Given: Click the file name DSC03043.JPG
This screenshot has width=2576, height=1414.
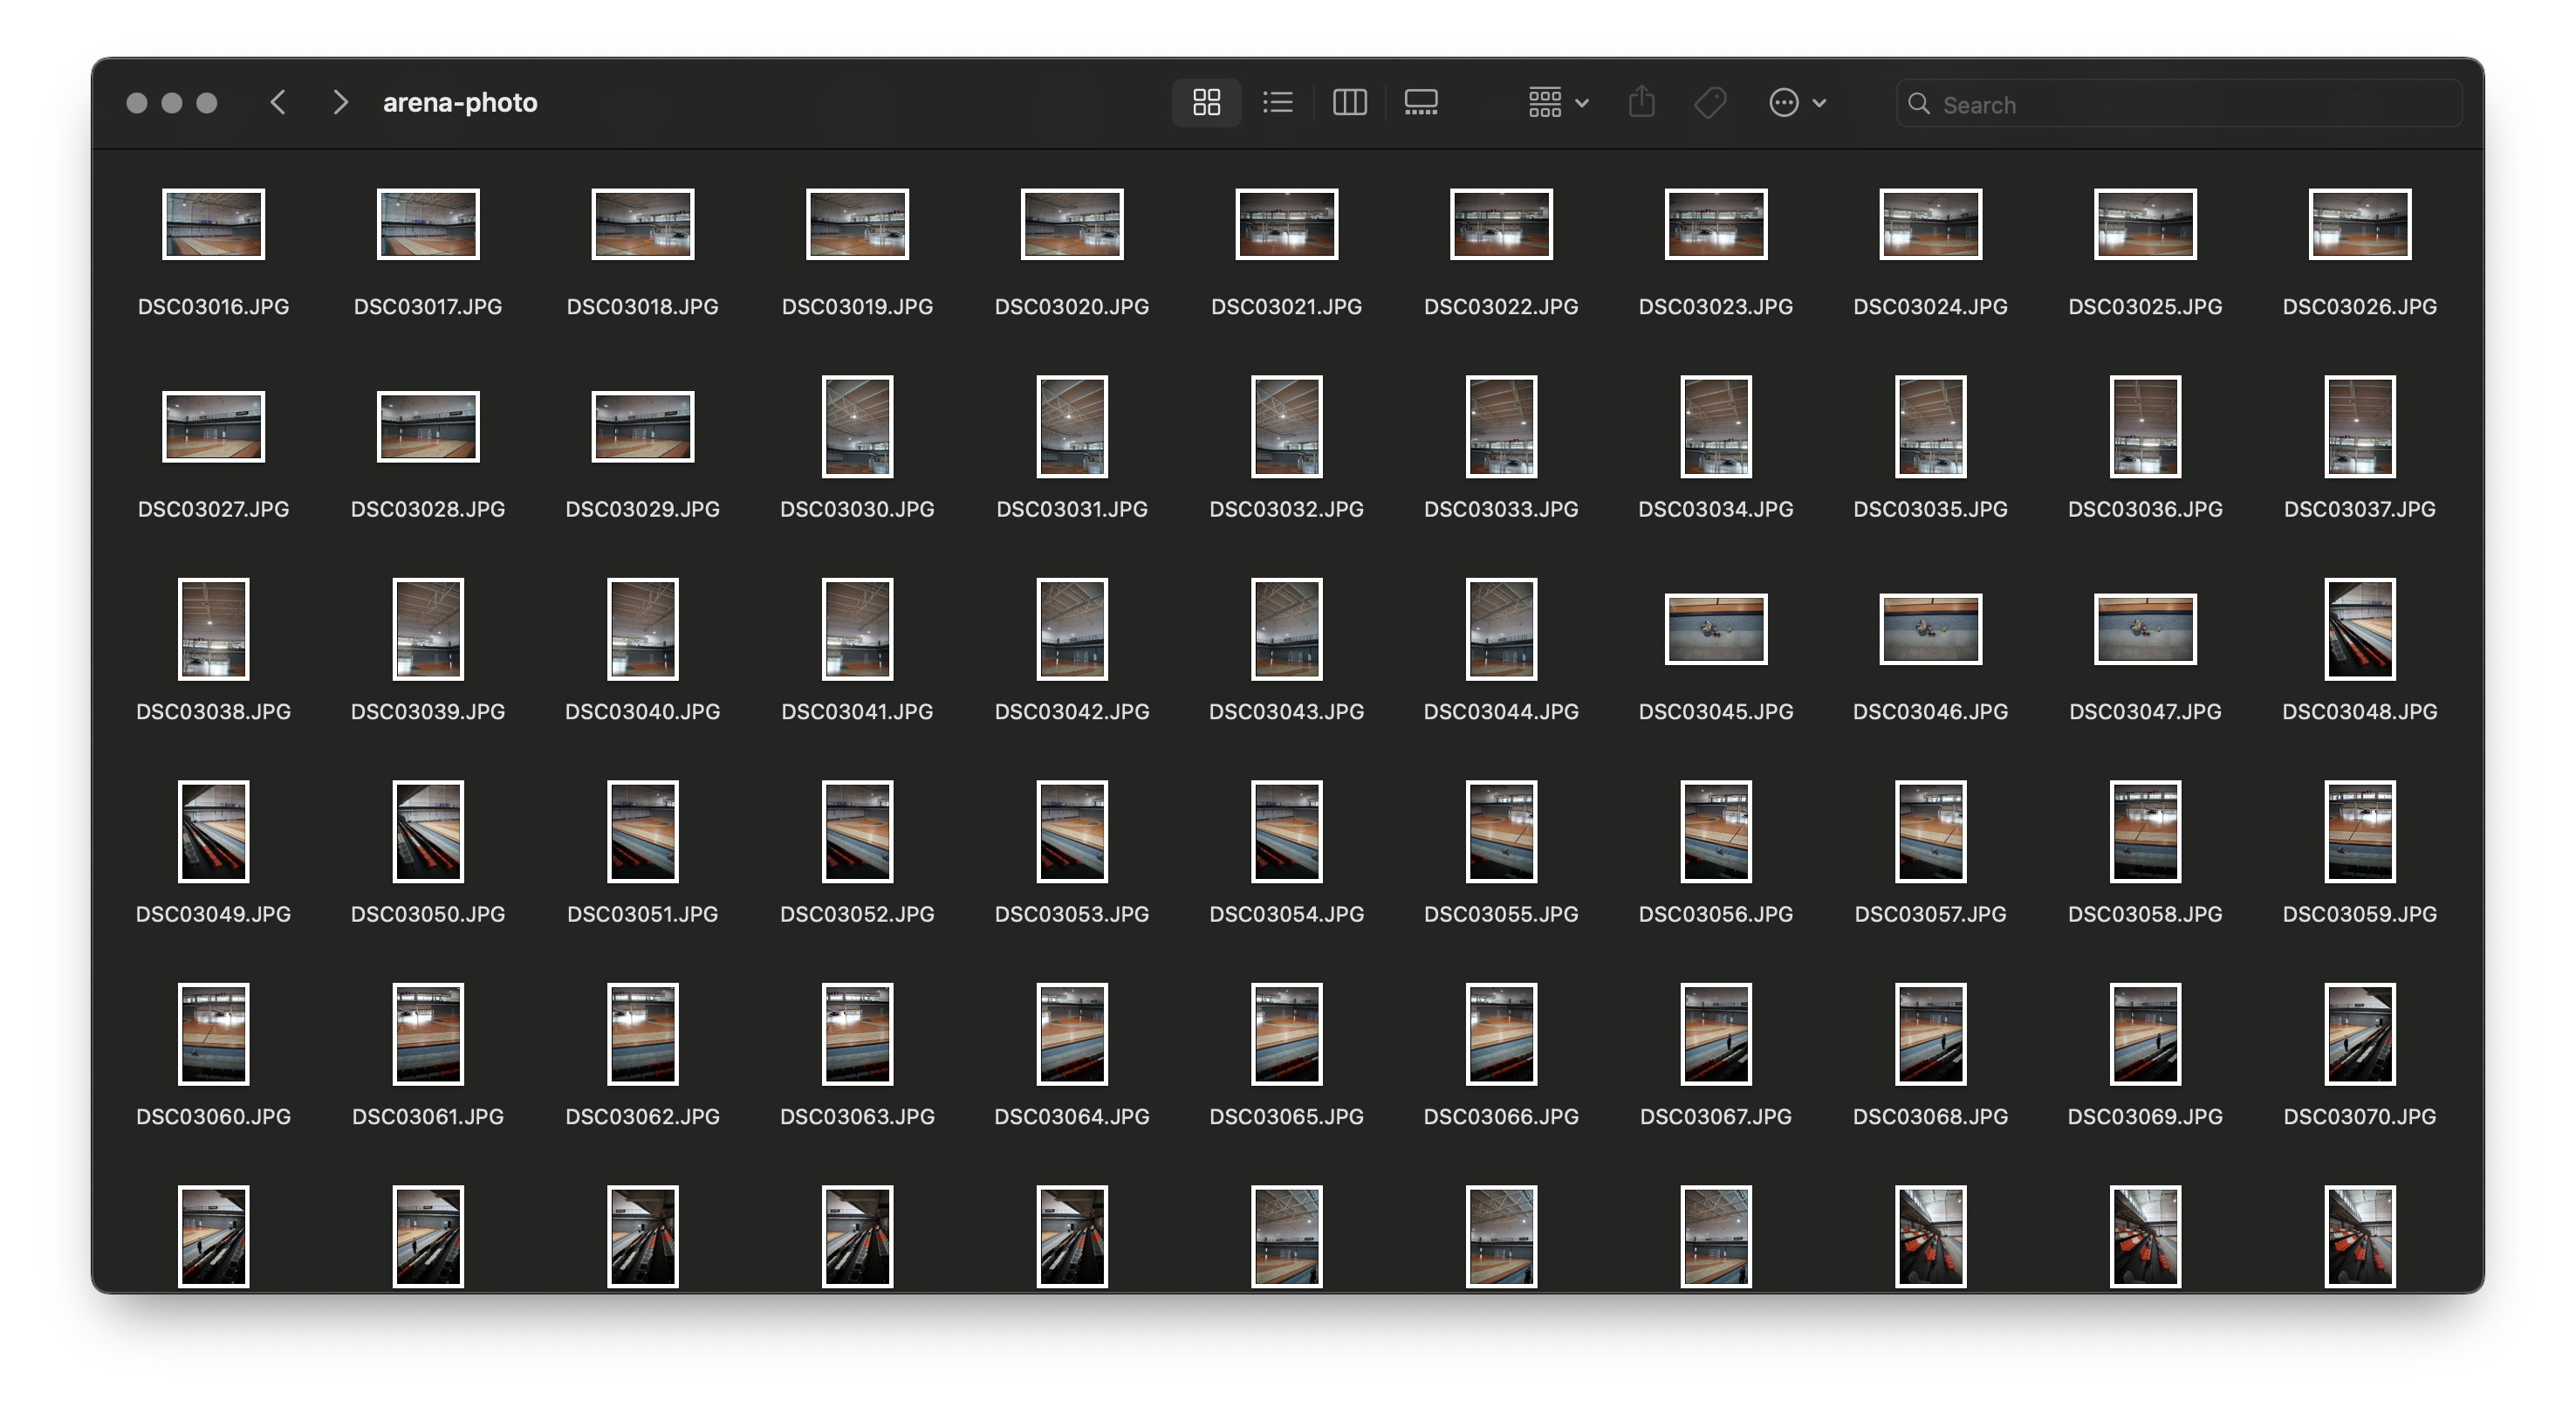Looking at the screenshot, I should click(x=1287, y=712).
